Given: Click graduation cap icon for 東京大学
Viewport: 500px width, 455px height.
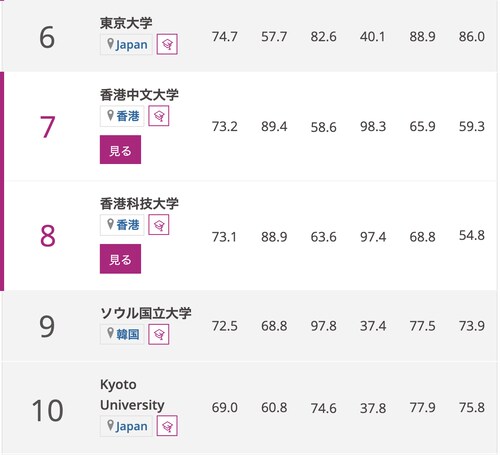Looking at the screenshot, I should tap(167, 44).
